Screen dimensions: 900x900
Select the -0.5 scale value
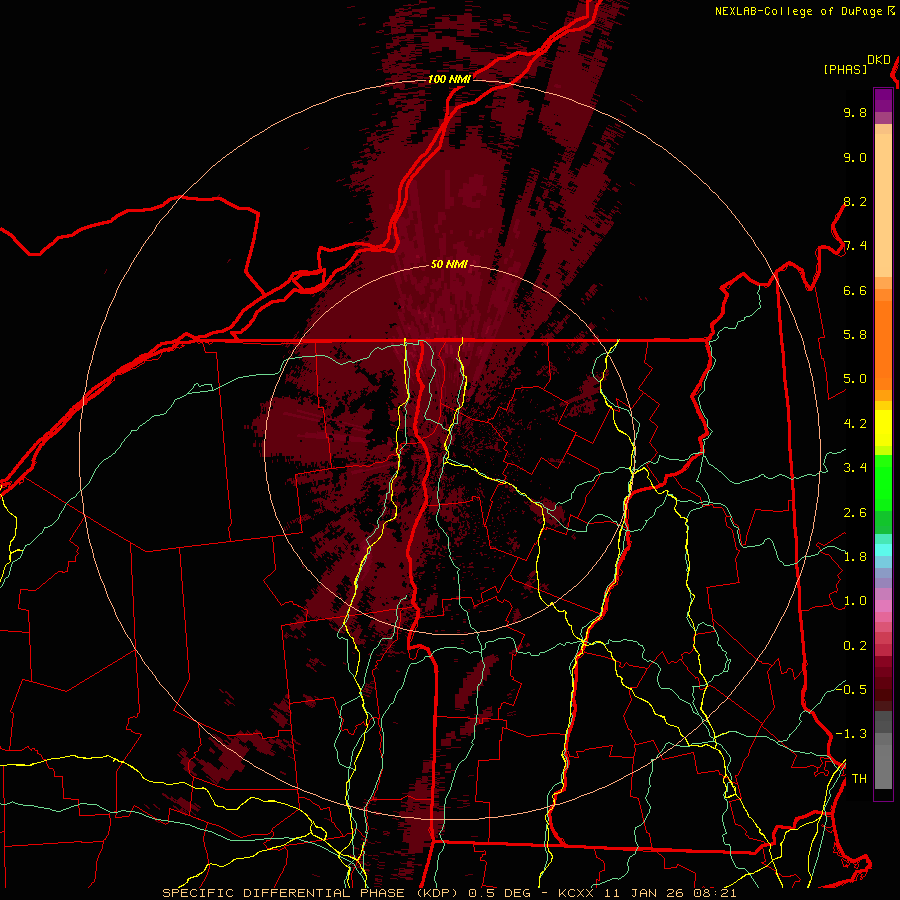tap(851, 689)
